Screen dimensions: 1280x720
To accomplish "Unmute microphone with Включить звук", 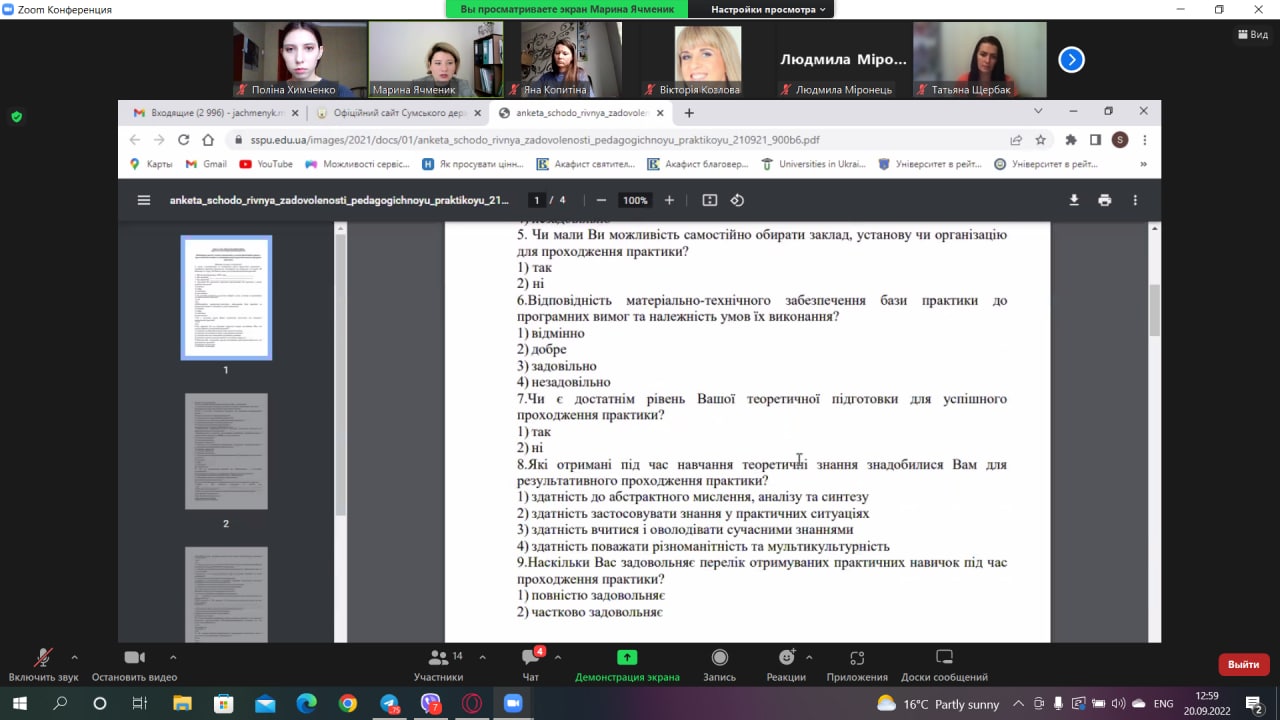I will tap(43, 664).
